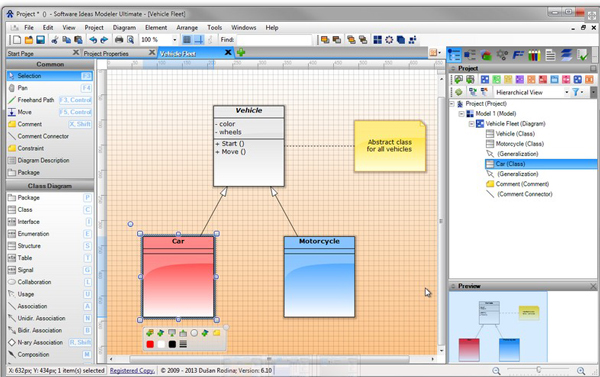
Task: Open the document checkmark validation icon
Action: (582, 55)
